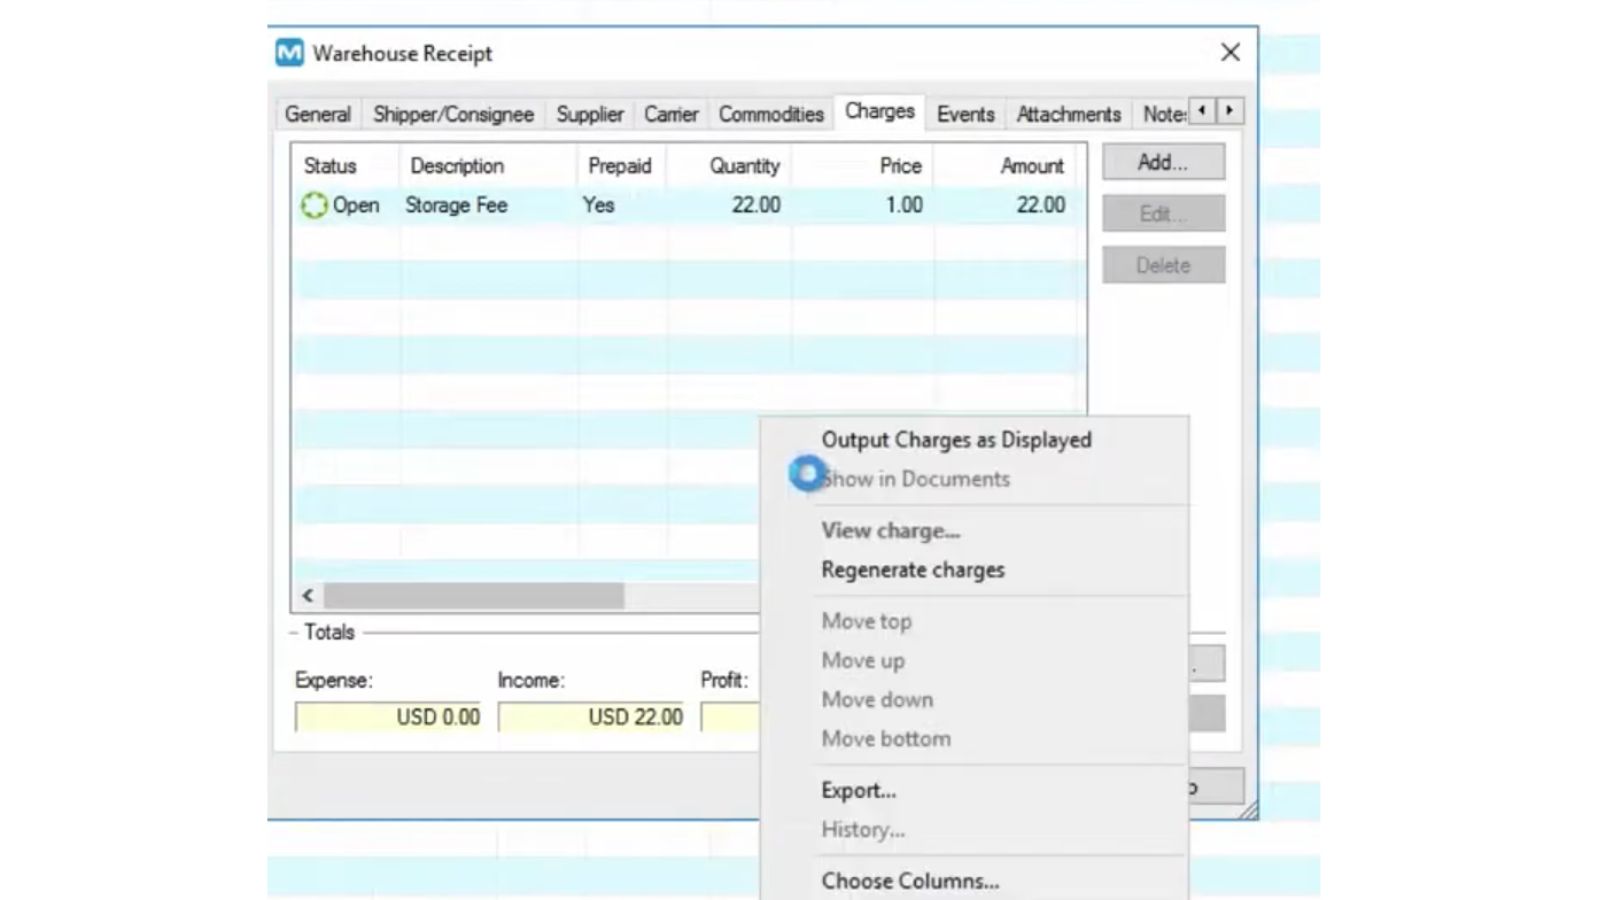Image resolution: width=1600 pixels, height=900 pixels.
Task: Switch to the Attachments tab
Action: coord(1068,114)
